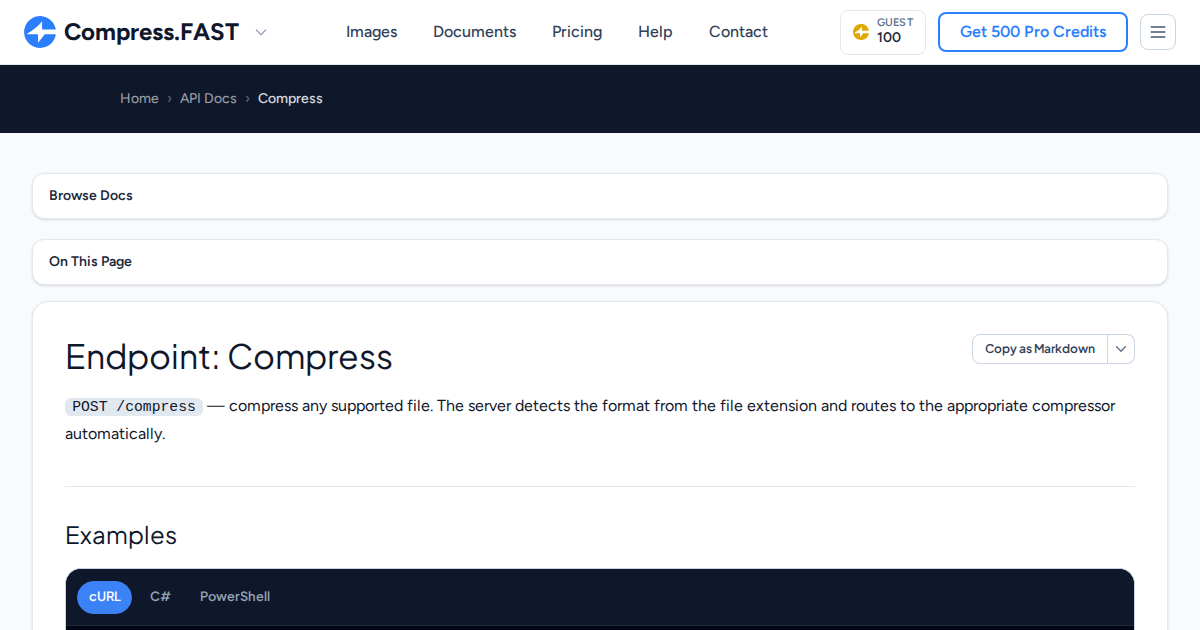1200x630 pixels.
Task: Click the Compress.FAST brand name text
Action: pos(152,32)
